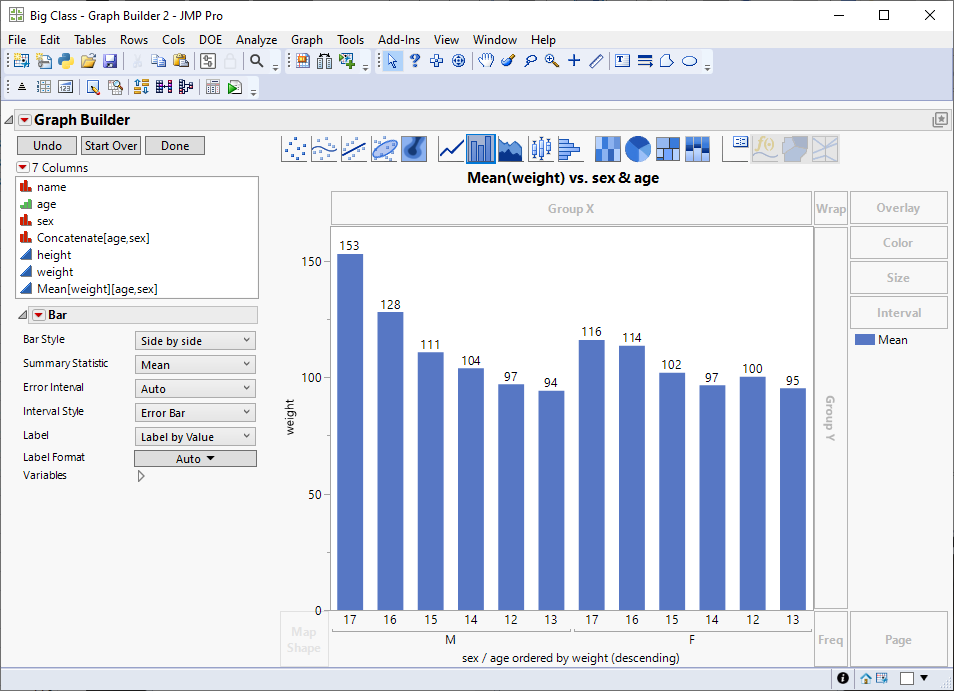Image resolution: width=954 pixels, height=691 pixels.
Task: Open the Summary Statistic dropdown
Action: 195,365
